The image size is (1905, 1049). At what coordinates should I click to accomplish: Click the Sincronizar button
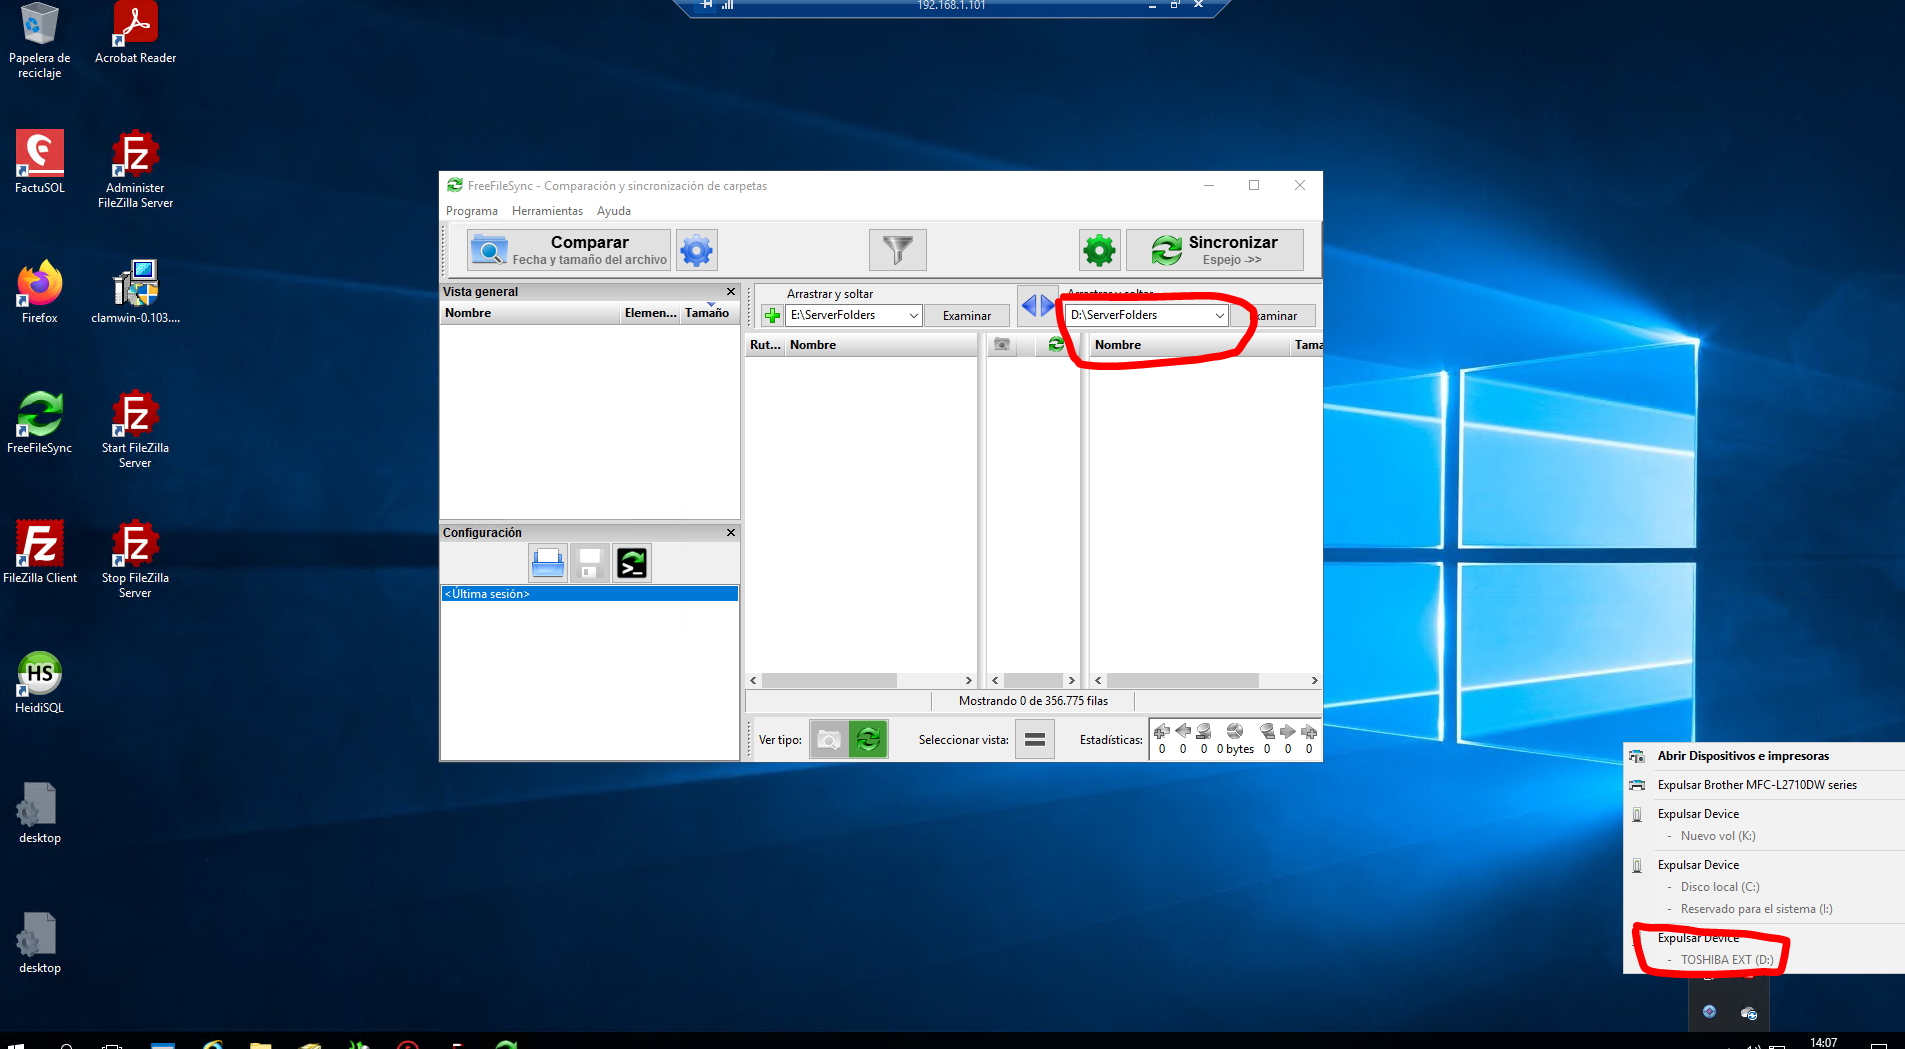pos(1214,250)
